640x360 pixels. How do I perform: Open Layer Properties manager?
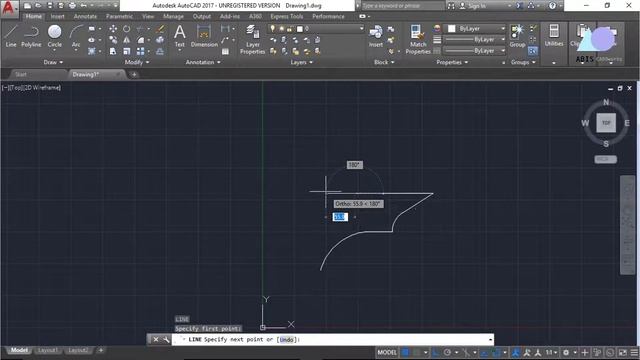[252, 39]
